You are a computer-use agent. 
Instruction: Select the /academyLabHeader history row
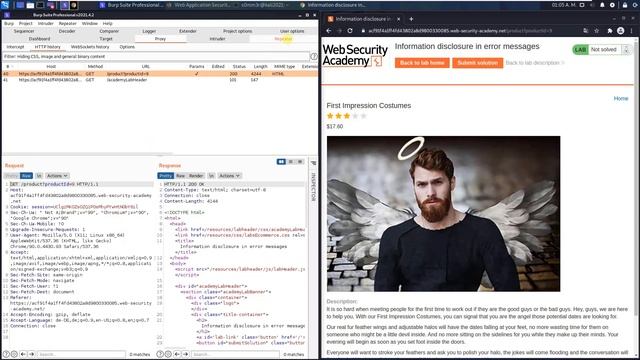(160, 80)
